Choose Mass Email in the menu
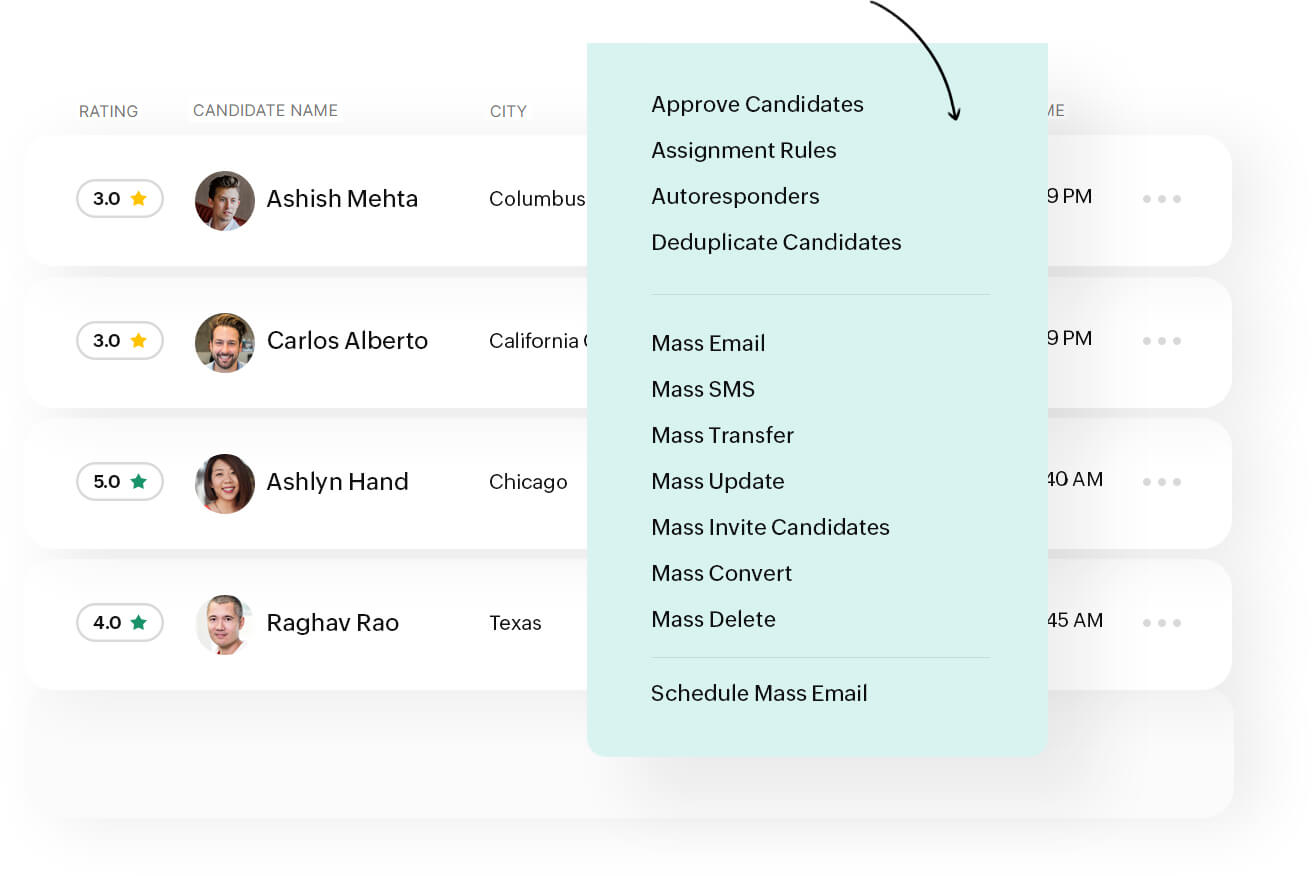This screenshot has width=1312, height=876. click(x=708, y=344)
